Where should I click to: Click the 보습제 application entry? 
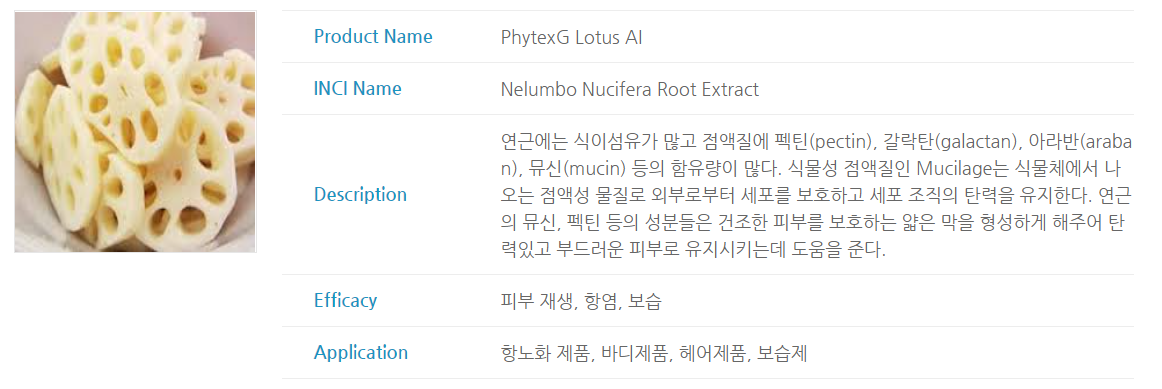point(784,353)
